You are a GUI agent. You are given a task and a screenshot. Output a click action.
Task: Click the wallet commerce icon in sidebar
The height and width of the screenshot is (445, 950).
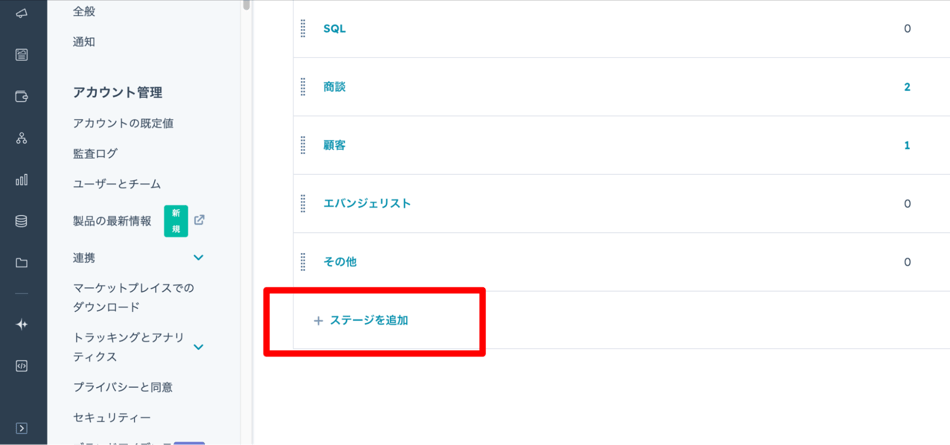22,97
